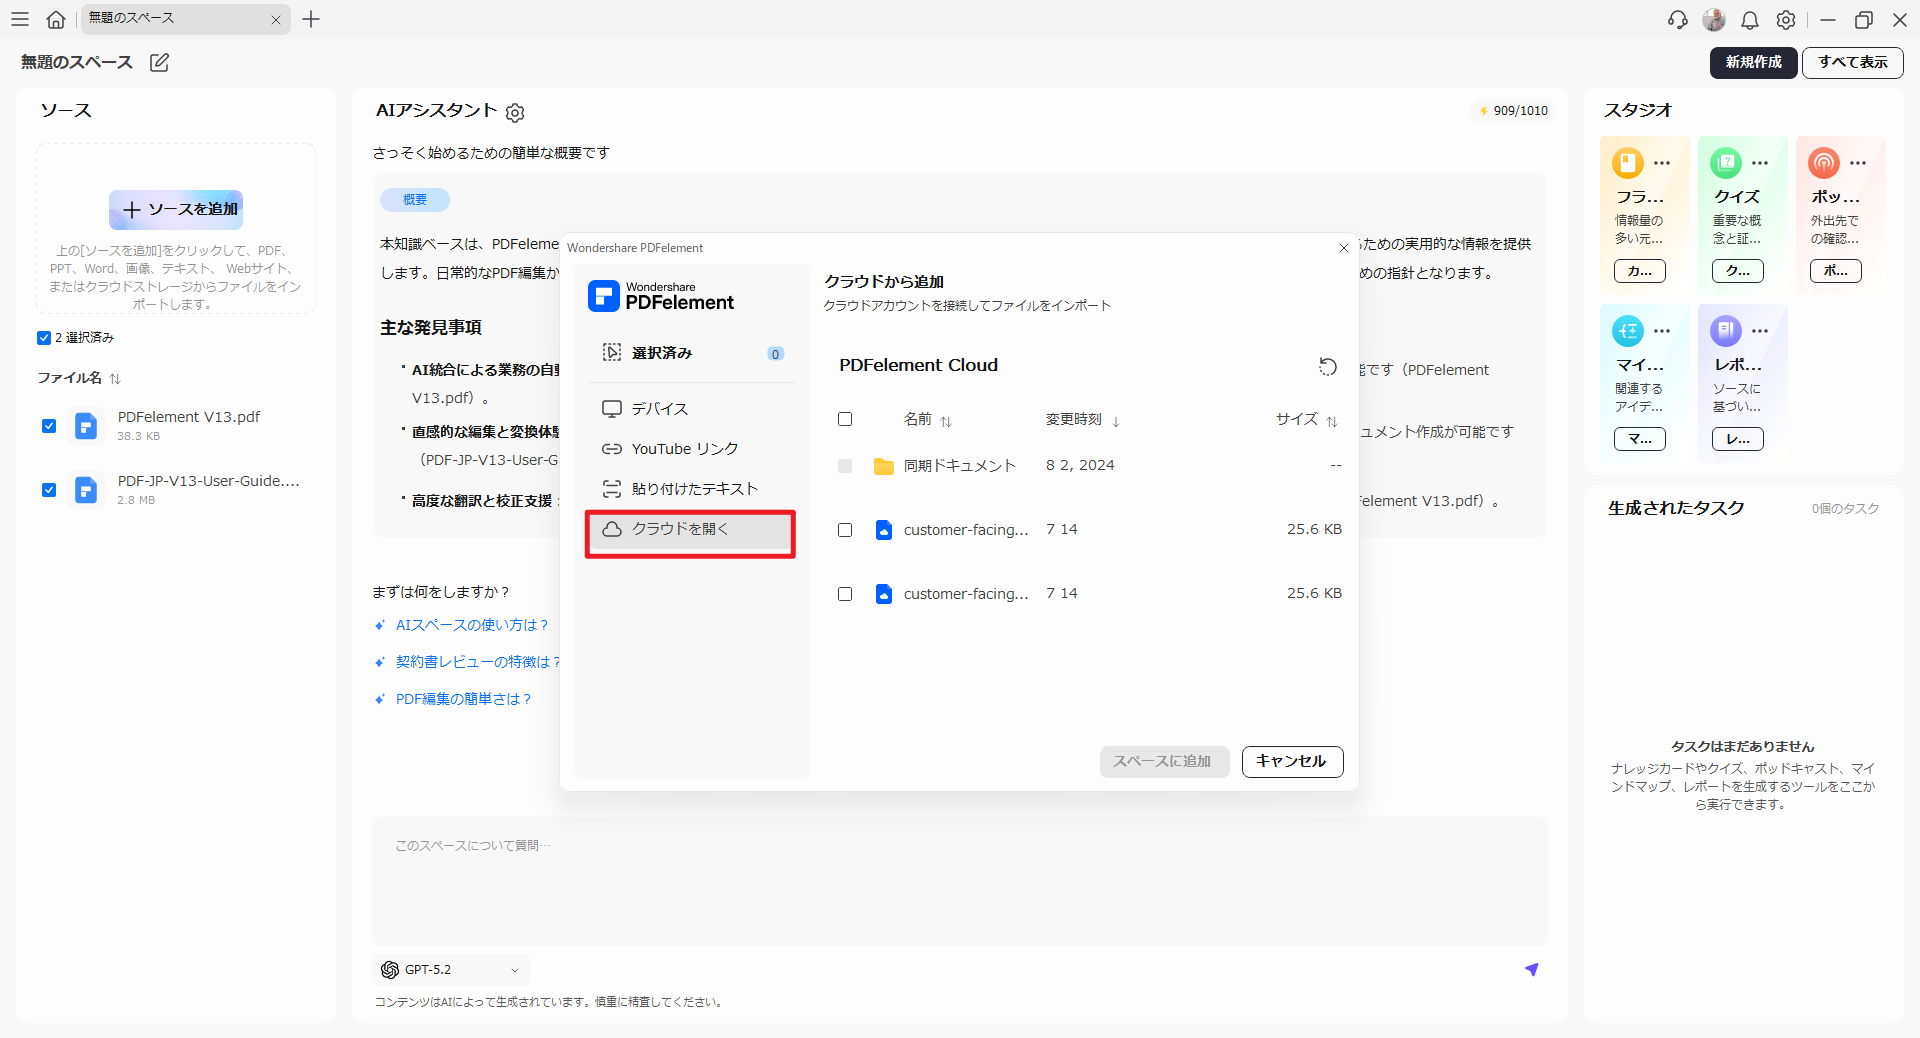The height and width of the screenshot is (1038, 1920).
Task: Click the report card's レ... button
Action: (x=1738, y=439)
